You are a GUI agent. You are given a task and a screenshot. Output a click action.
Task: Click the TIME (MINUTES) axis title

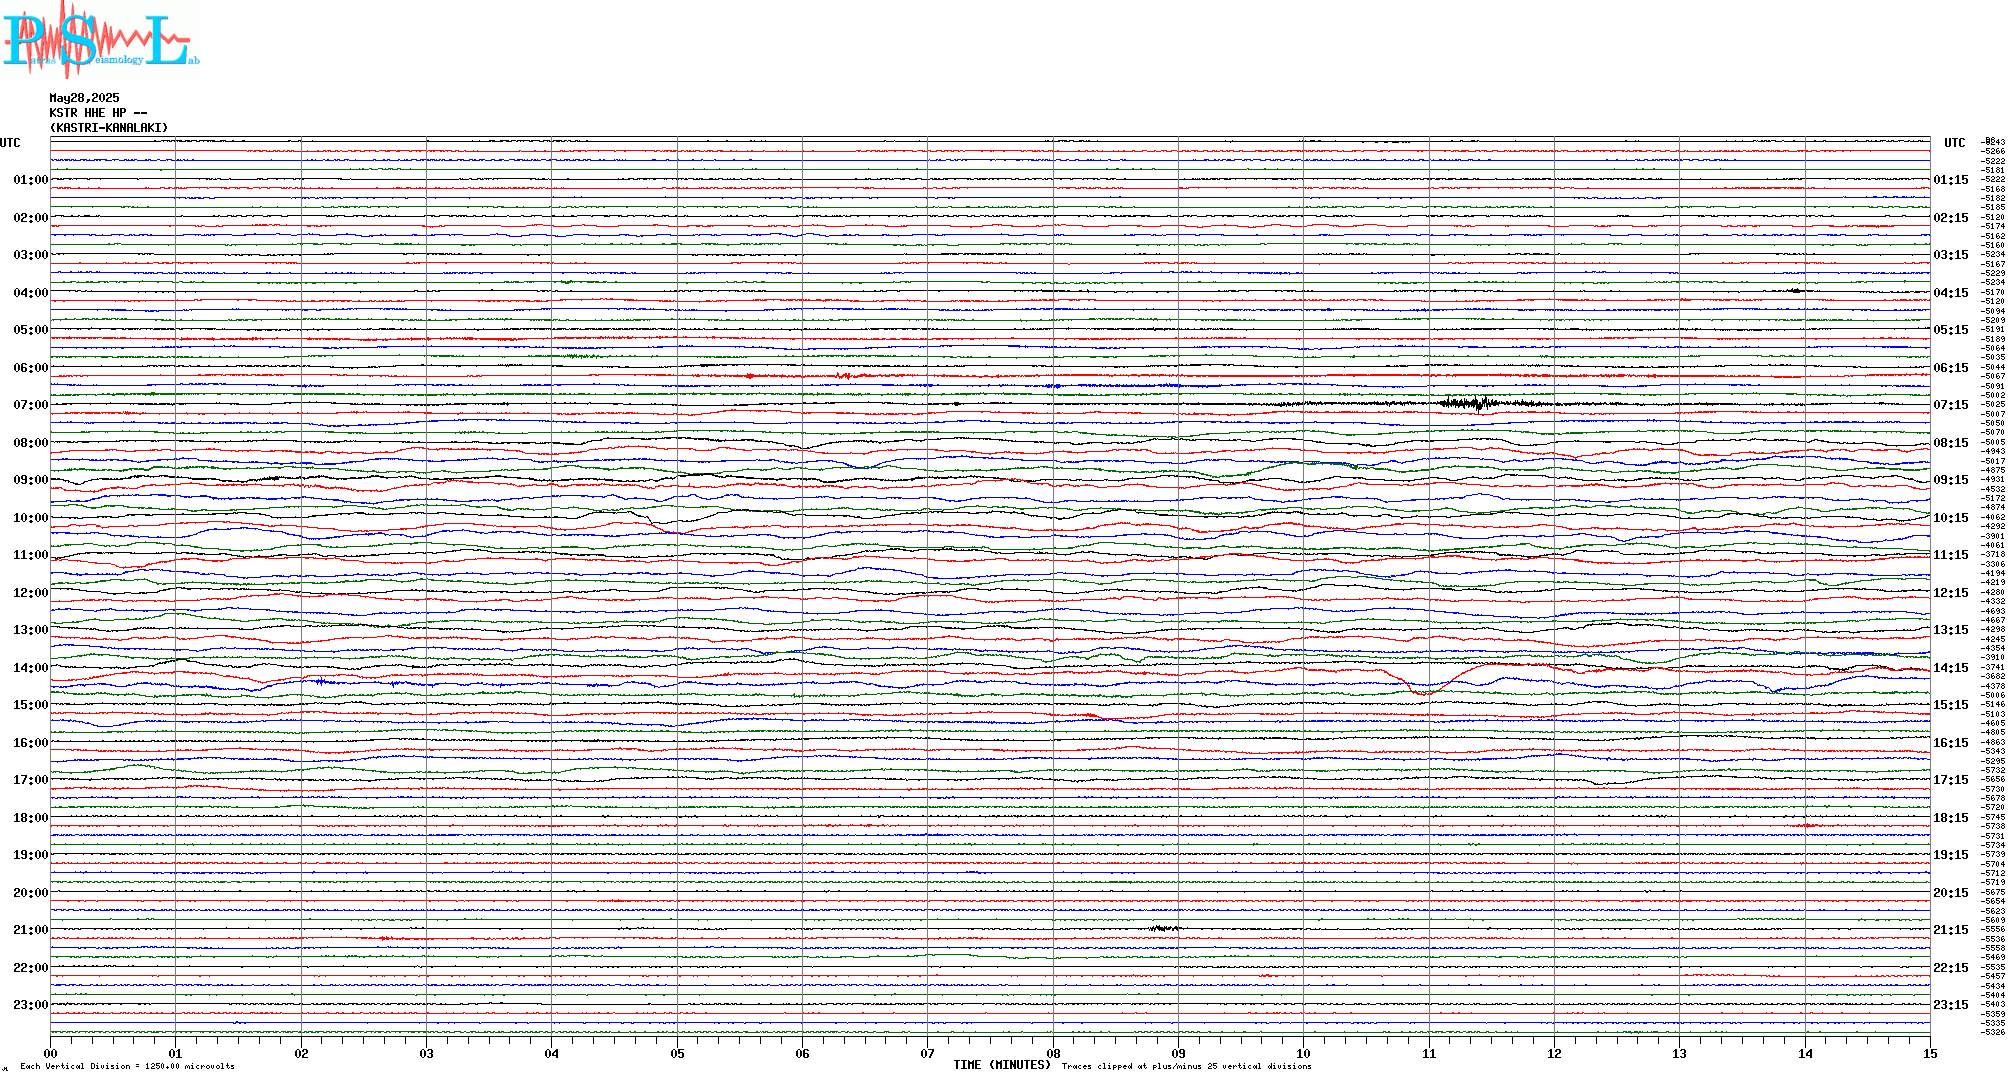point(1002,1065)
